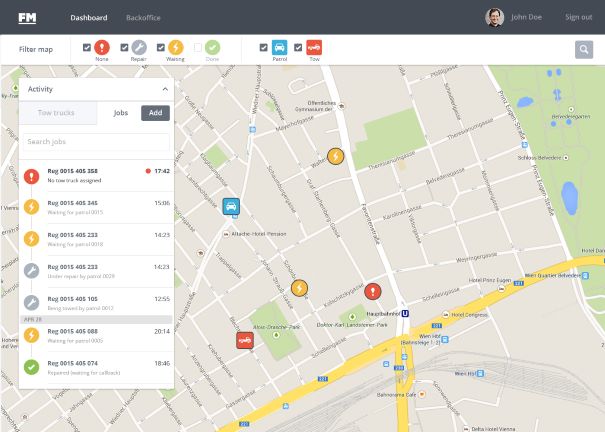
Task: Click red alert icon of job 358
Action: (x=31, y=176)
